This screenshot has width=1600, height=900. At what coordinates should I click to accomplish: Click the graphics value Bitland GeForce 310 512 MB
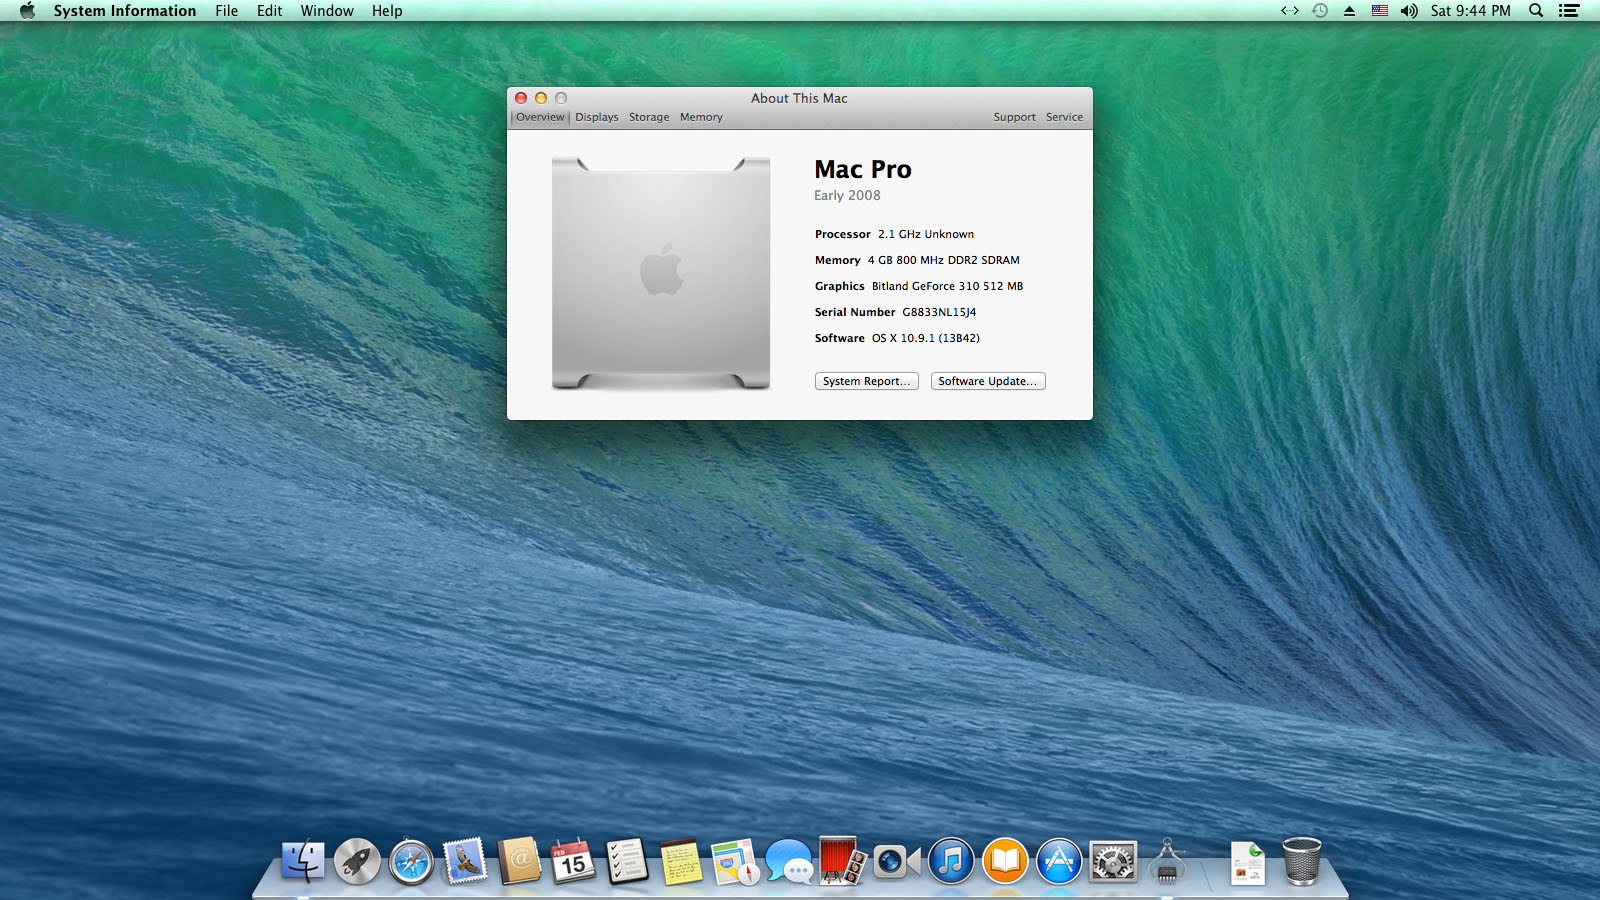(948, 286)
